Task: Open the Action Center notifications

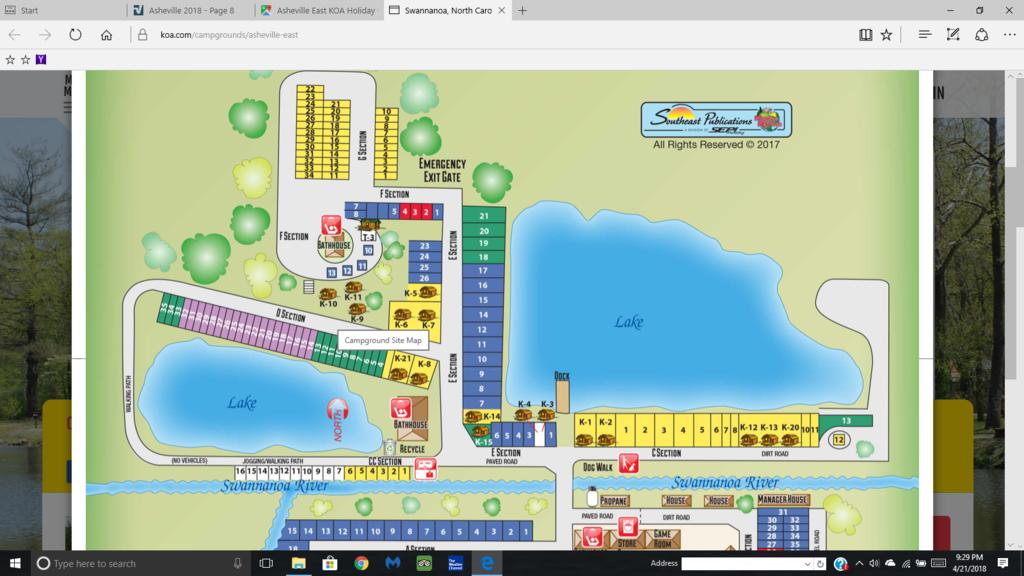Action: (x=1002, y=564)
